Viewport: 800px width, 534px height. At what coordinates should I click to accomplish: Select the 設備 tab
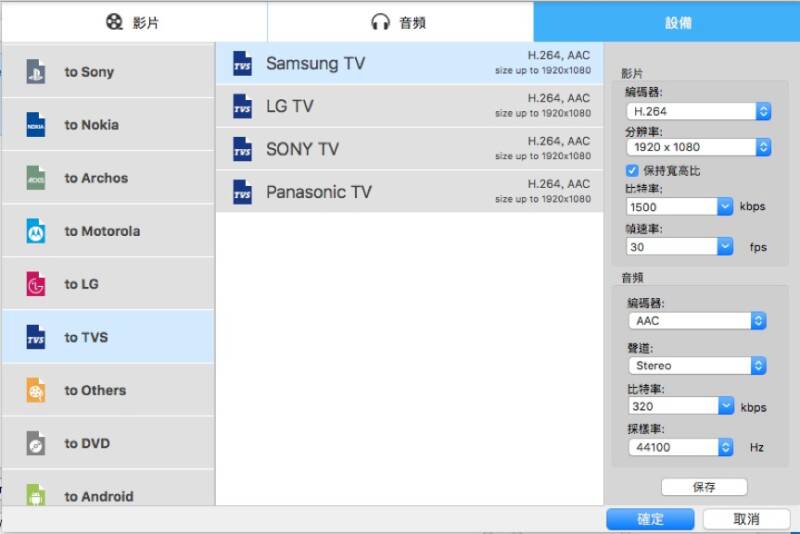(x=666, y=22)
